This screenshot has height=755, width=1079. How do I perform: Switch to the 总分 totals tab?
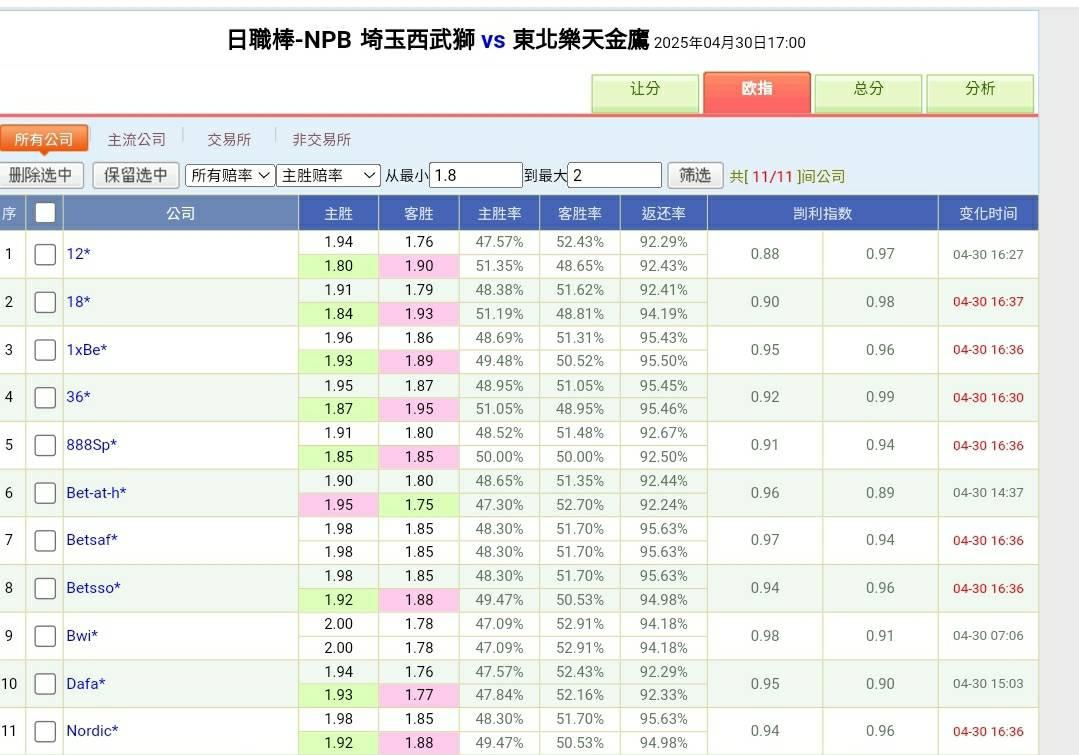(868, 90)
